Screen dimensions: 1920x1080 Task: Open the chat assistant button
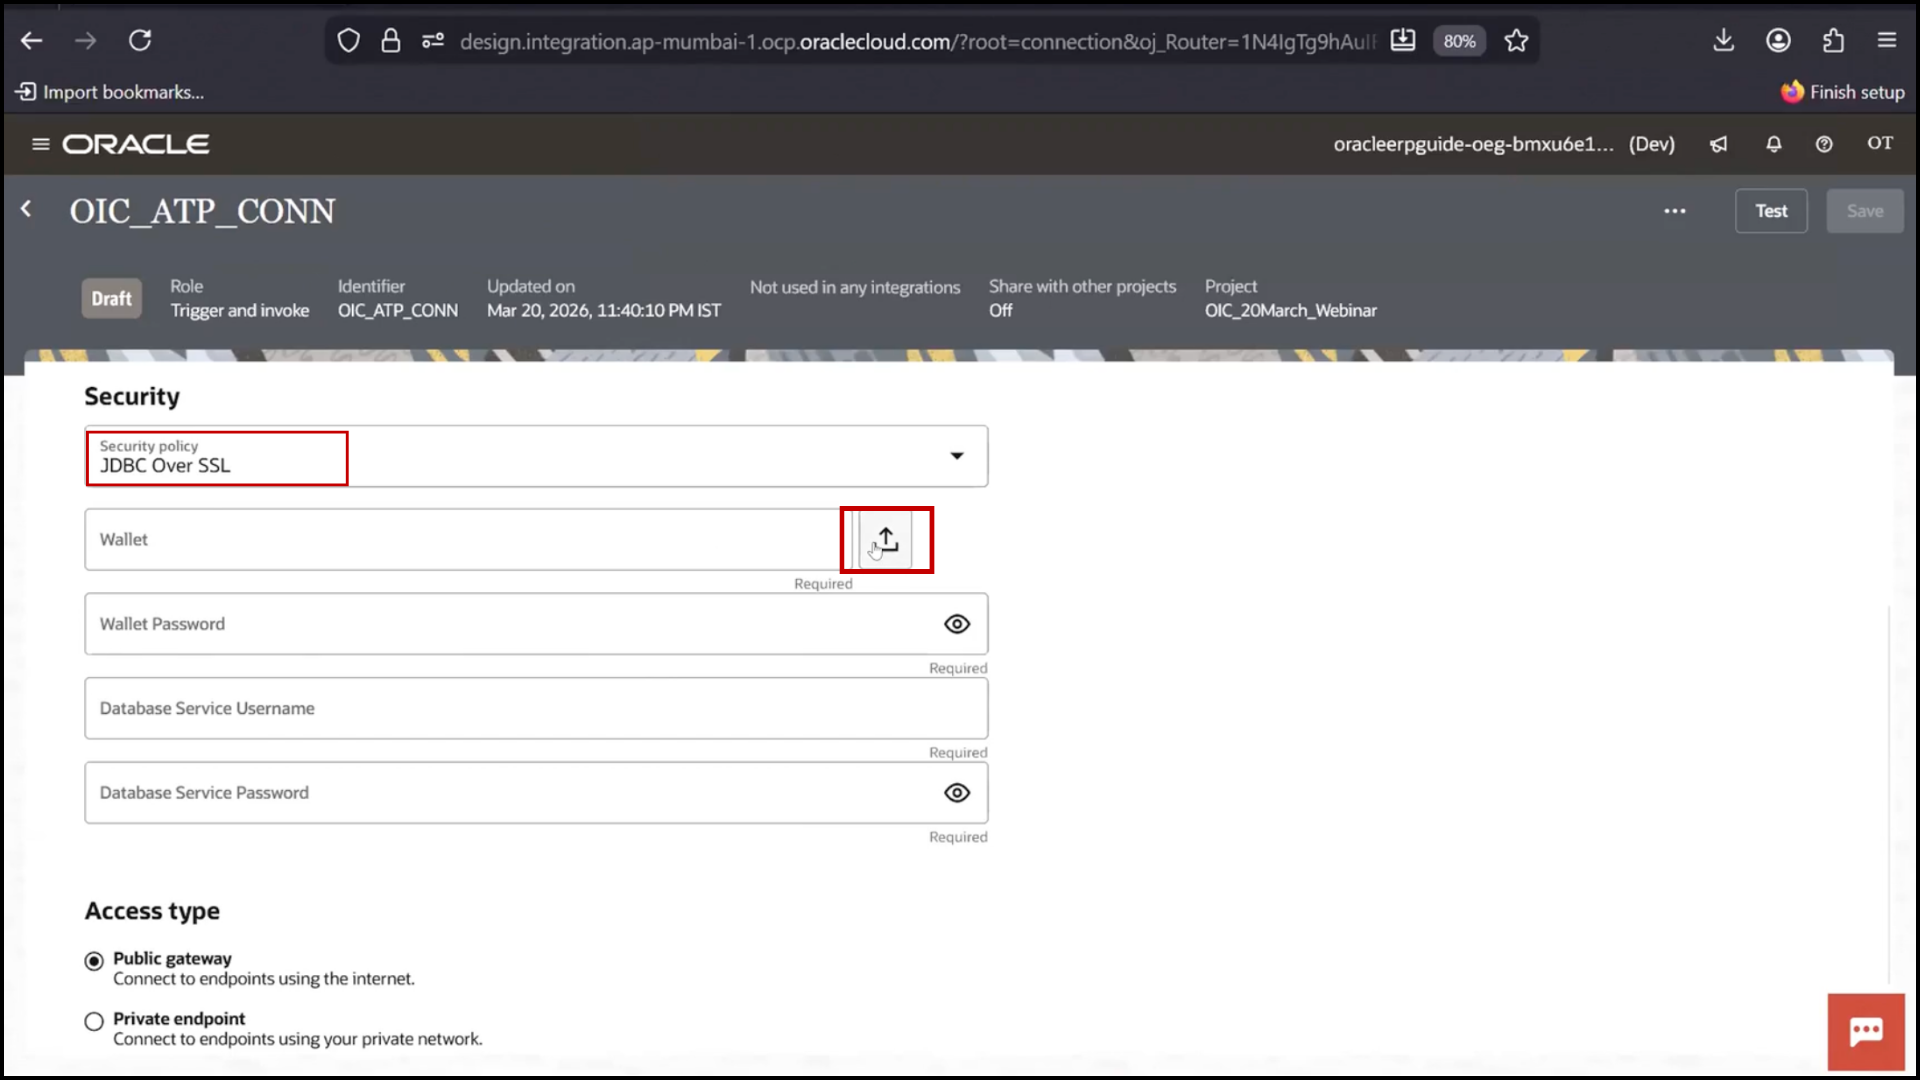1866,1032
